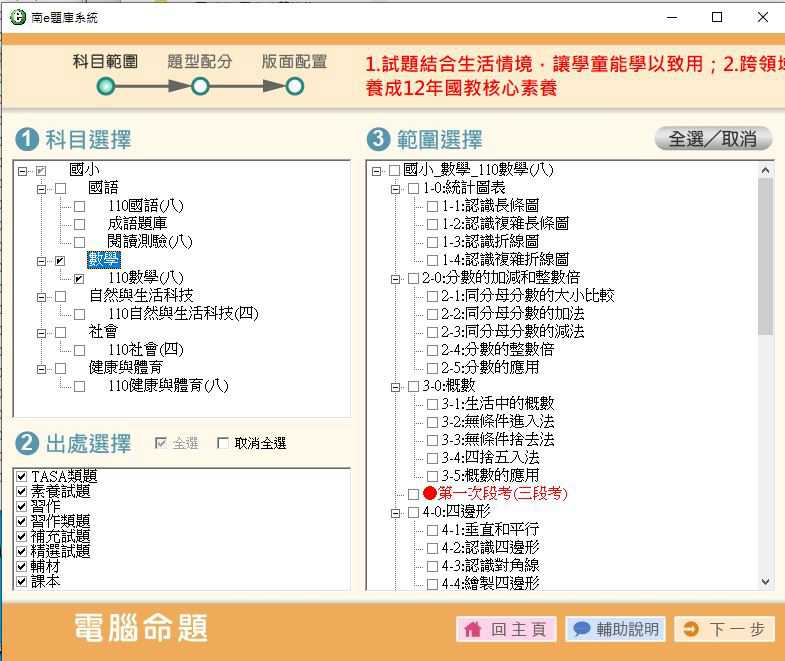Collapse the 數學 tree node

pos(41,261)
